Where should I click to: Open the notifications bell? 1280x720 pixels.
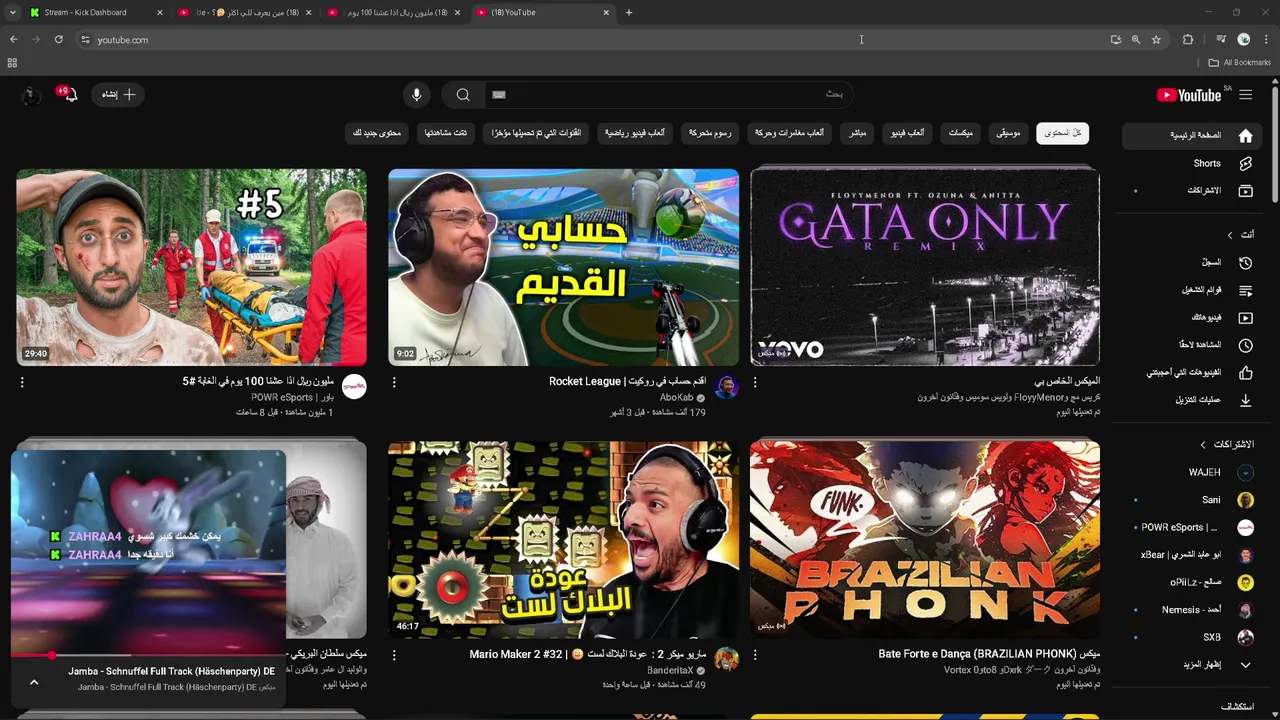point(69,95)
